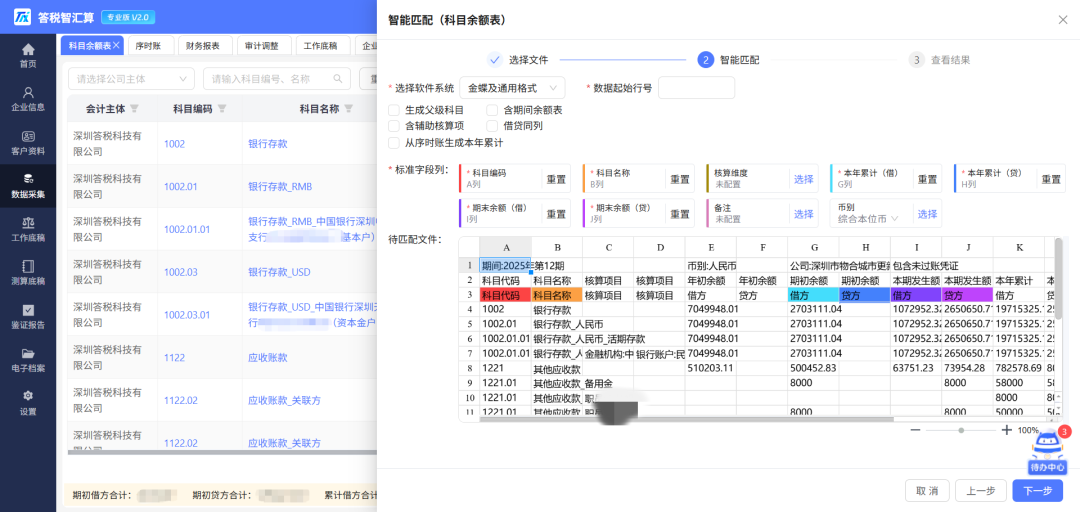
Task: Open account code 1122 link
Action: [174, 358]
